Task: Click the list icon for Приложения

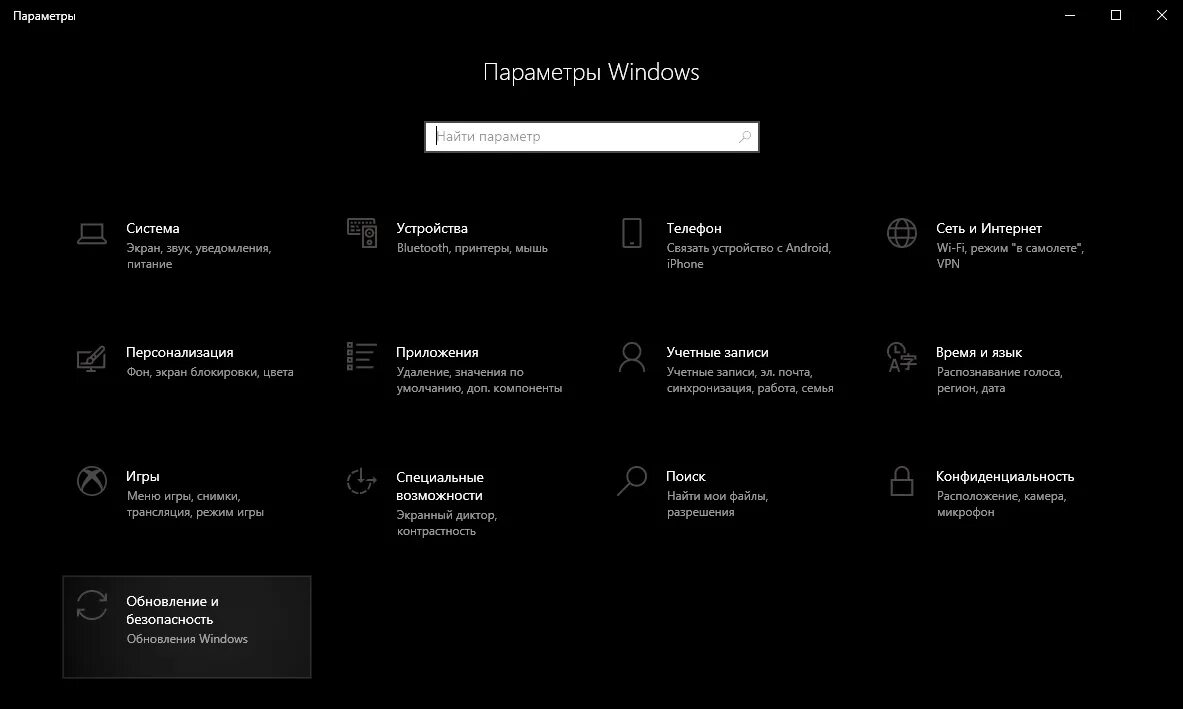Action: tap(361, 356)
